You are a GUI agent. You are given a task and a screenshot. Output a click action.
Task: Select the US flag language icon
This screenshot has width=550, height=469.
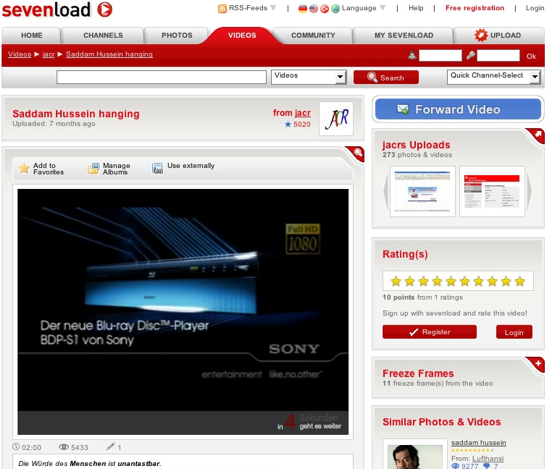[x=314, y=8]
